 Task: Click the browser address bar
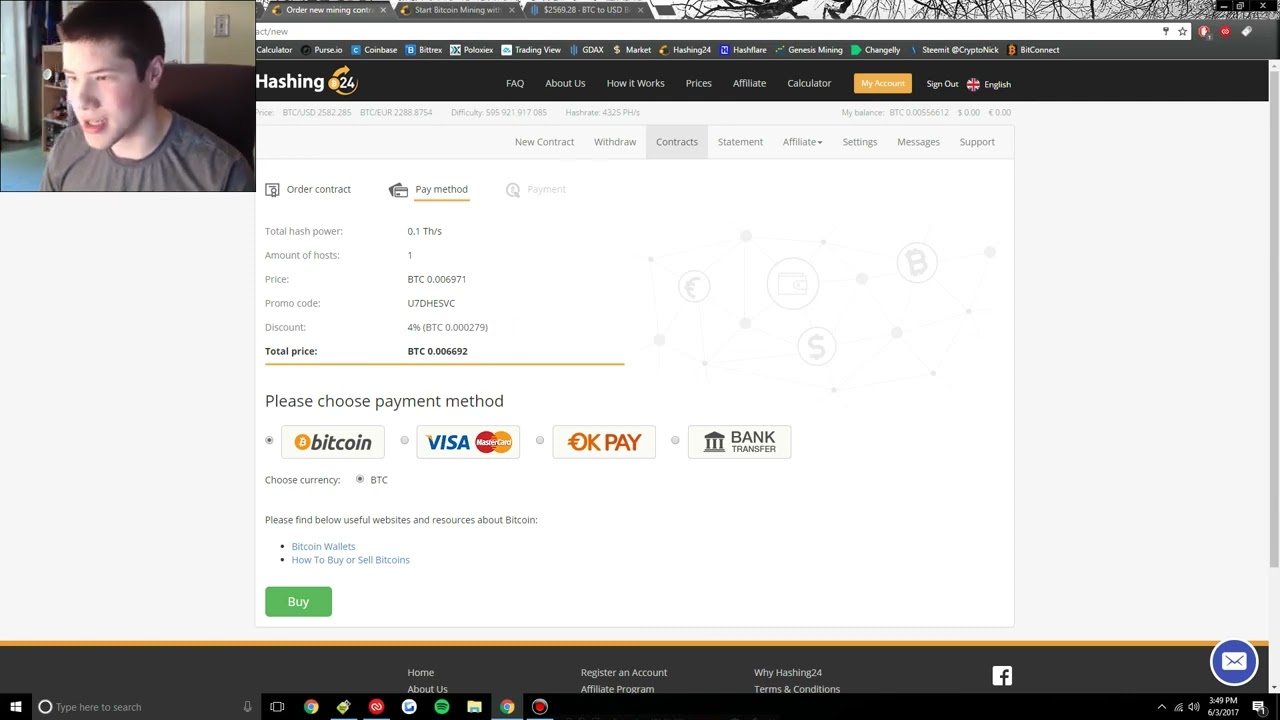[705, 32]
